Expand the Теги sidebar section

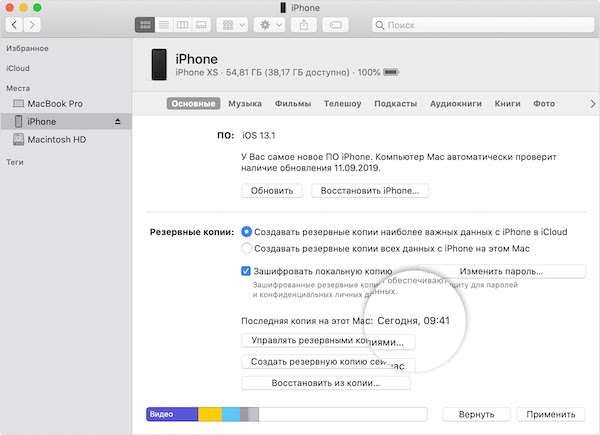click(x=15, y=162)
